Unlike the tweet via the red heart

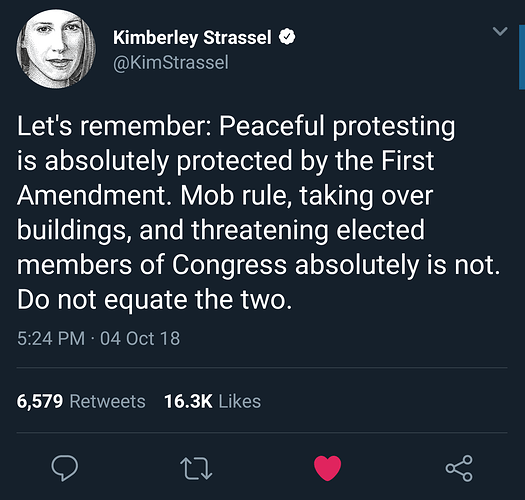(x=327, y=468)
